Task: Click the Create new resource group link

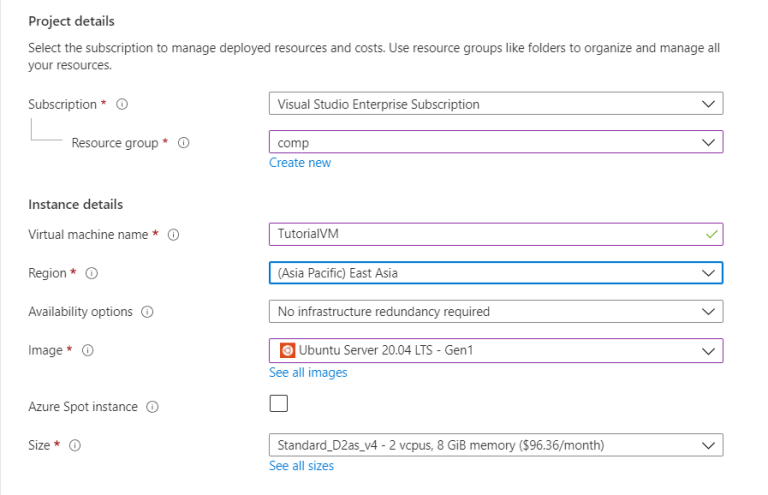Action: 300,163
